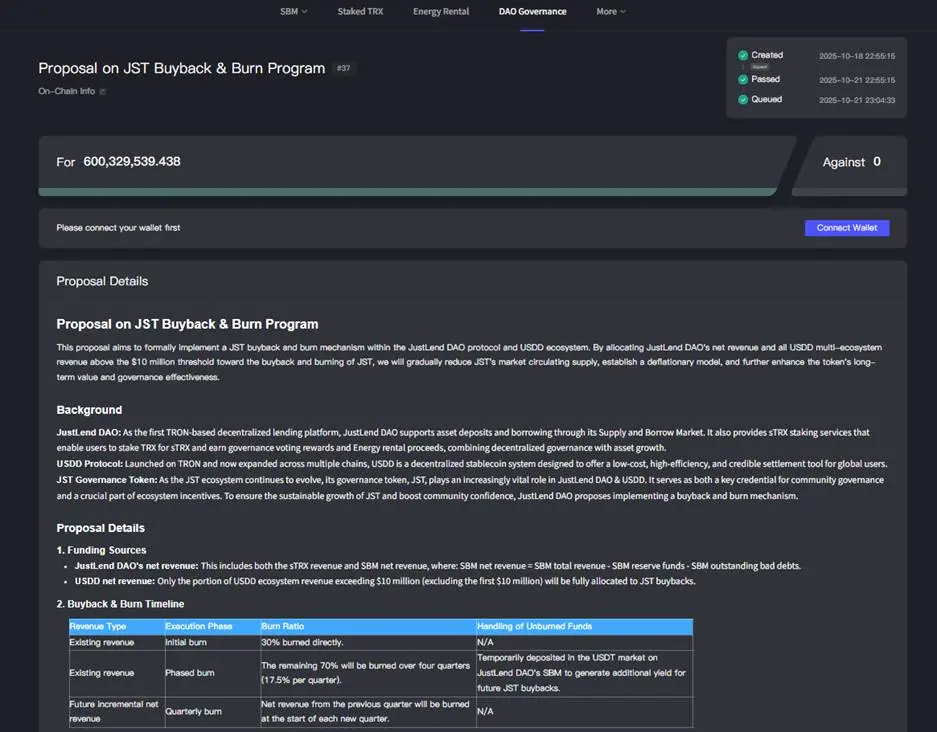This screenshot has height=732, width=937.
Task: Select the DAO Governance tab
Action: [532, 12]
